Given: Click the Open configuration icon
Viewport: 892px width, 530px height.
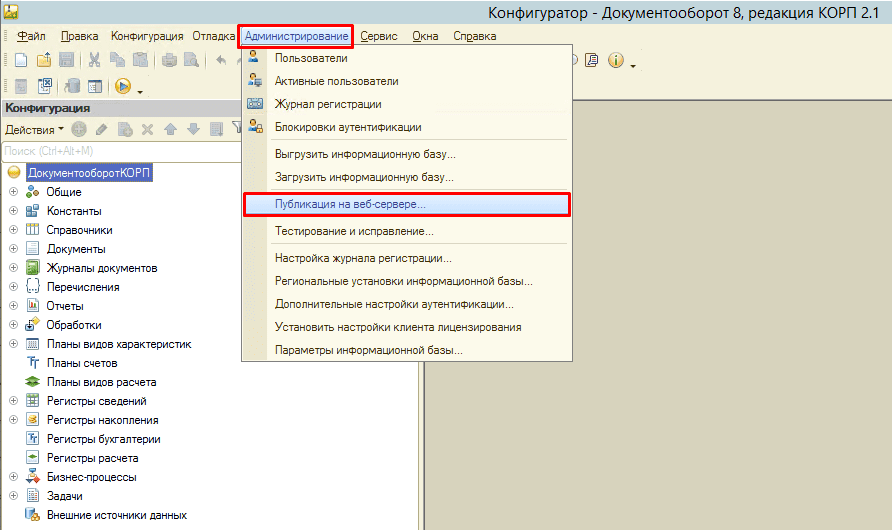Looking at the screenshot, I should [x=21, y=86].
